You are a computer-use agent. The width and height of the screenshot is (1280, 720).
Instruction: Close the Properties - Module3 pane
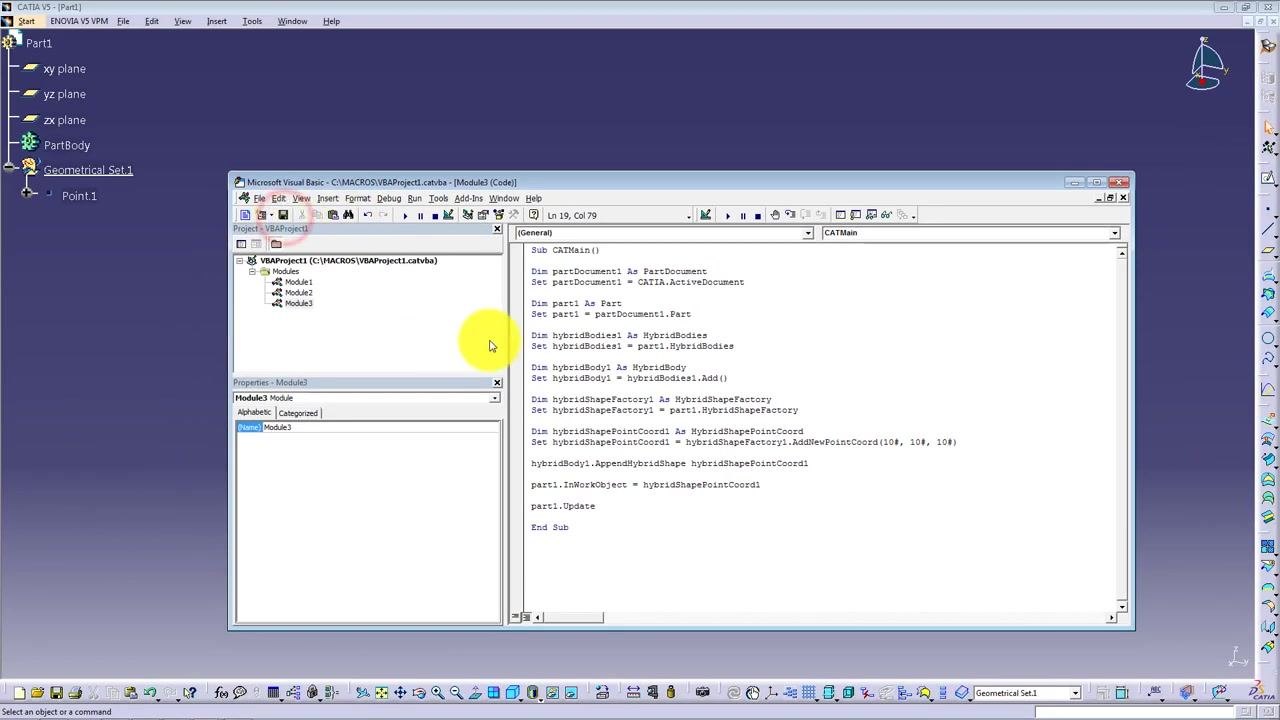tap(497, 383)
